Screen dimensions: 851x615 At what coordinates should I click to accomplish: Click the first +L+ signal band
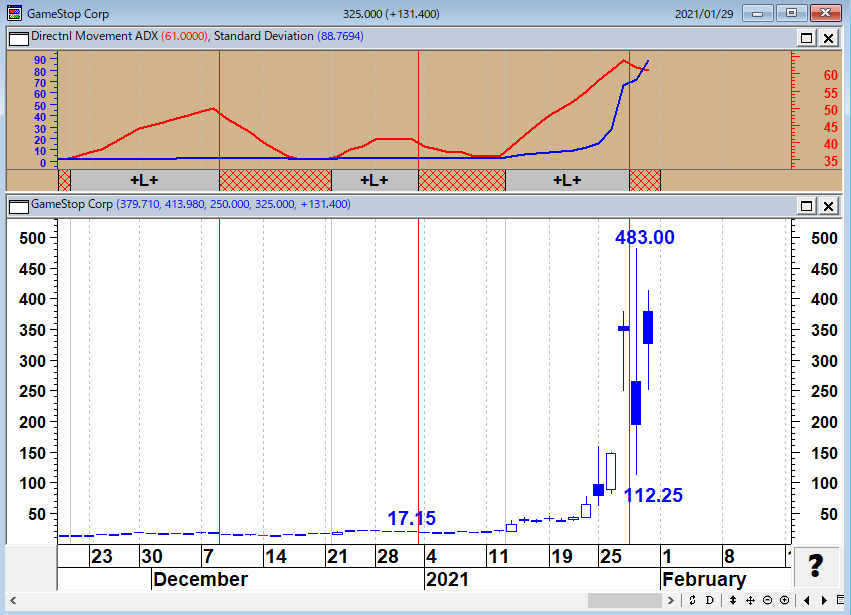[x=145, y=180]
